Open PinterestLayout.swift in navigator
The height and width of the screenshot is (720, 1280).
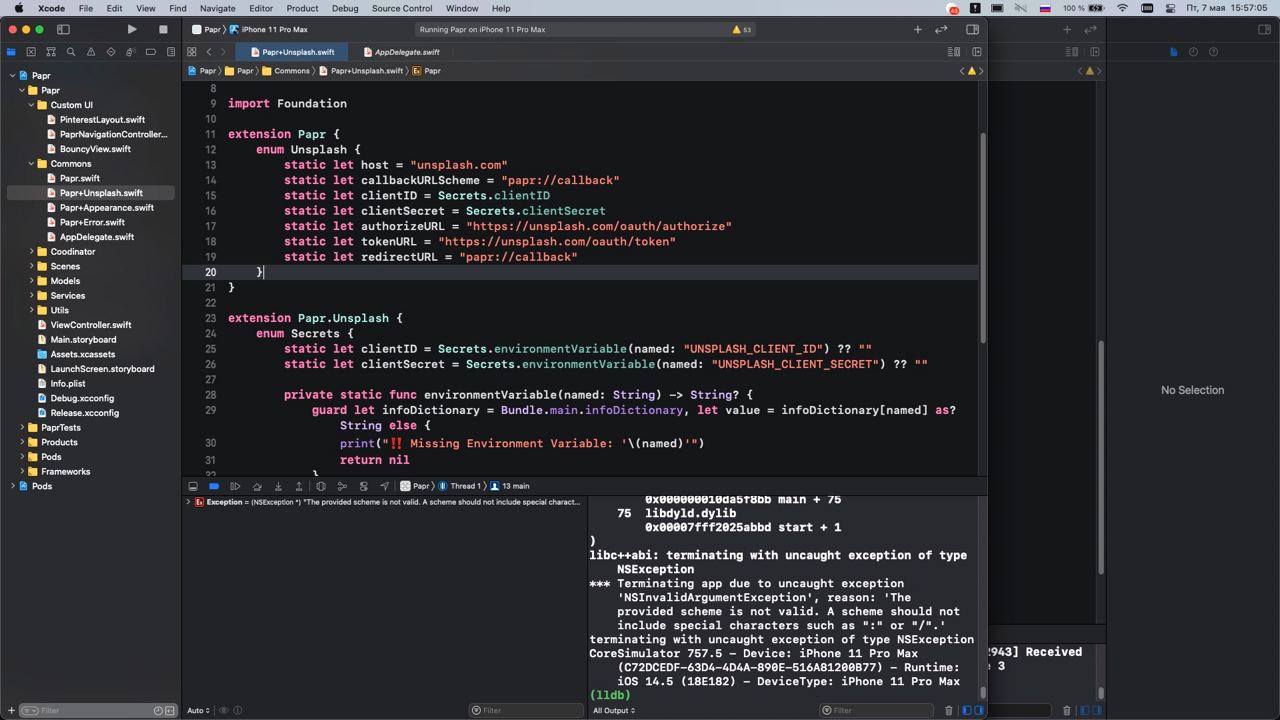[102, 120]
